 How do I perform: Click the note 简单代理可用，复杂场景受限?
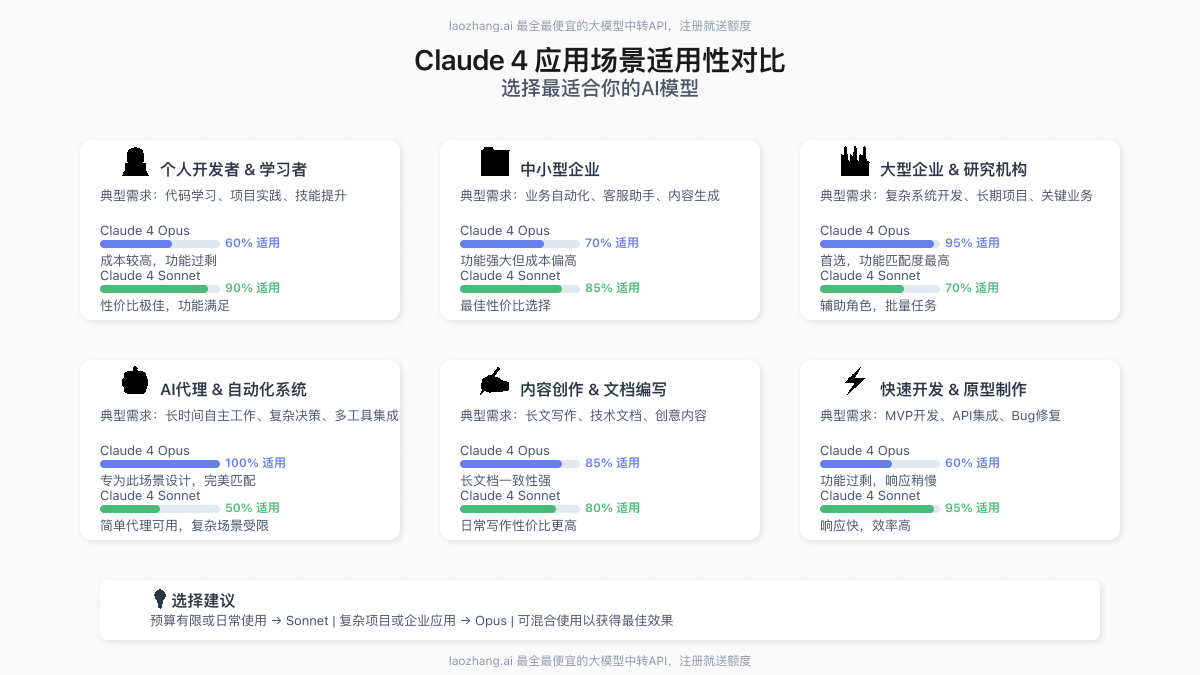[x=184, y=526]
